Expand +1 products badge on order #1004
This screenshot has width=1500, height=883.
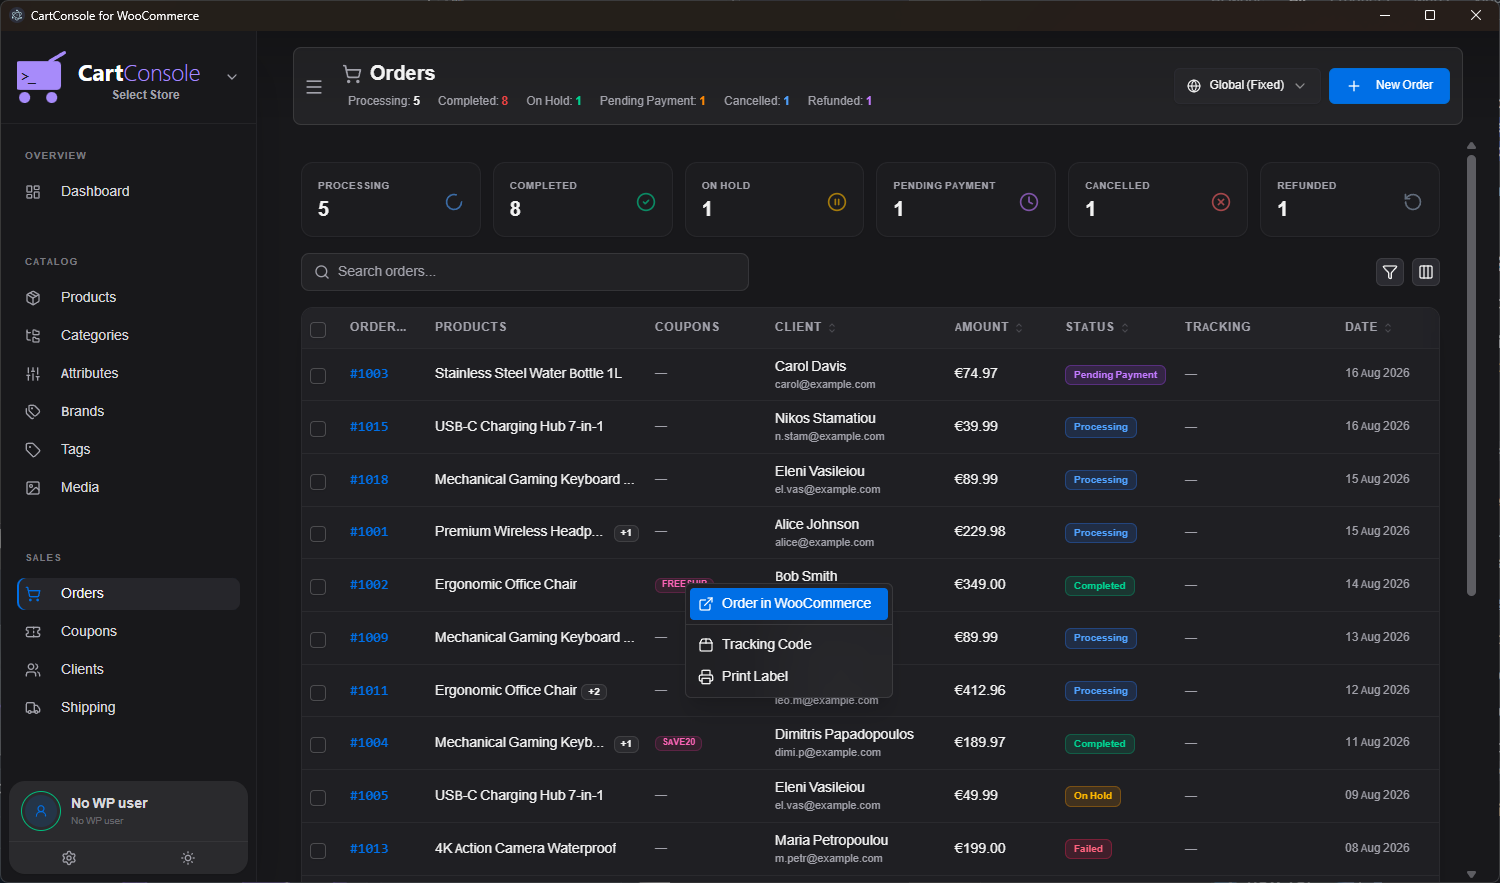pos(626,744)
